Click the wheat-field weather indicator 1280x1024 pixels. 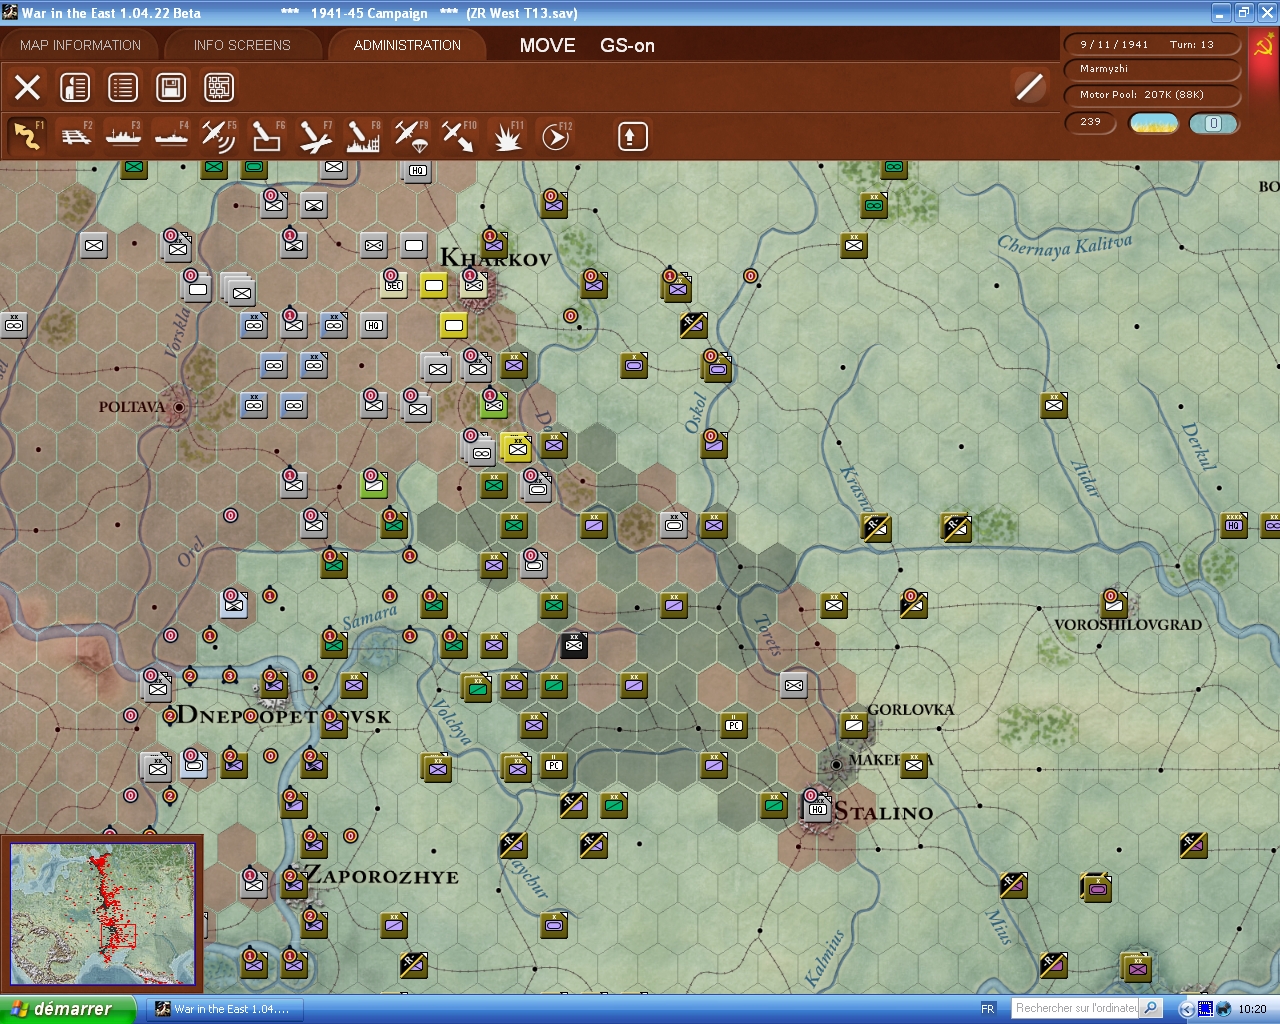pos(1153,123)
